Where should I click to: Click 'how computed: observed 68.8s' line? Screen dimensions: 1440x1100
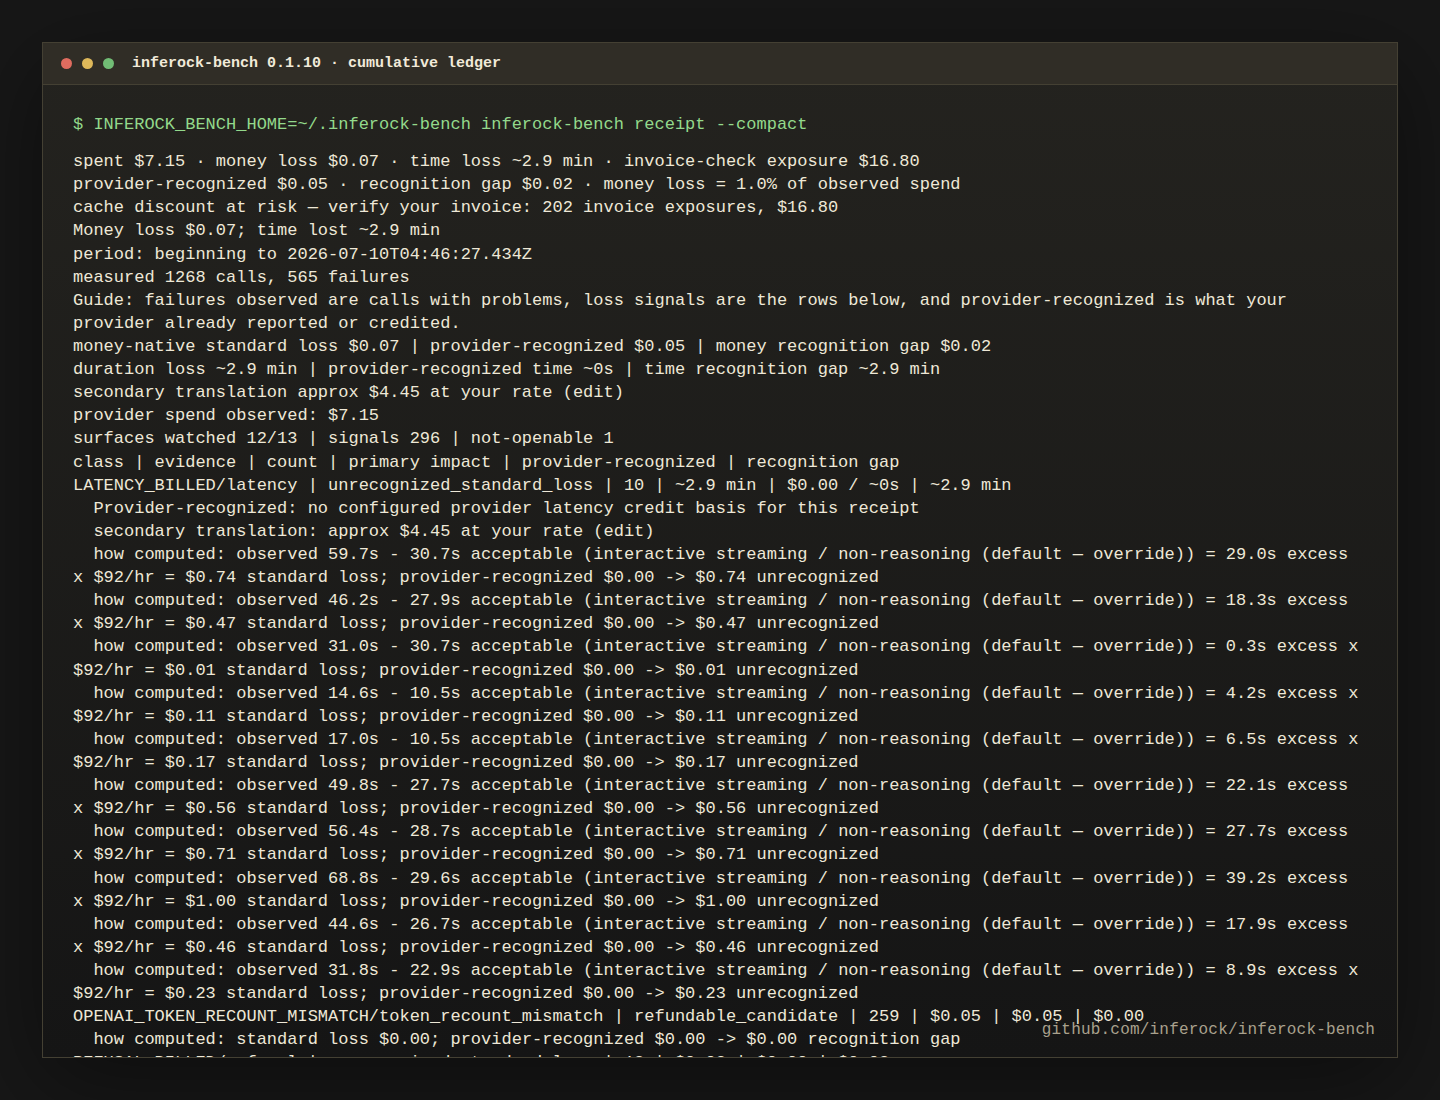click(720, 878)
